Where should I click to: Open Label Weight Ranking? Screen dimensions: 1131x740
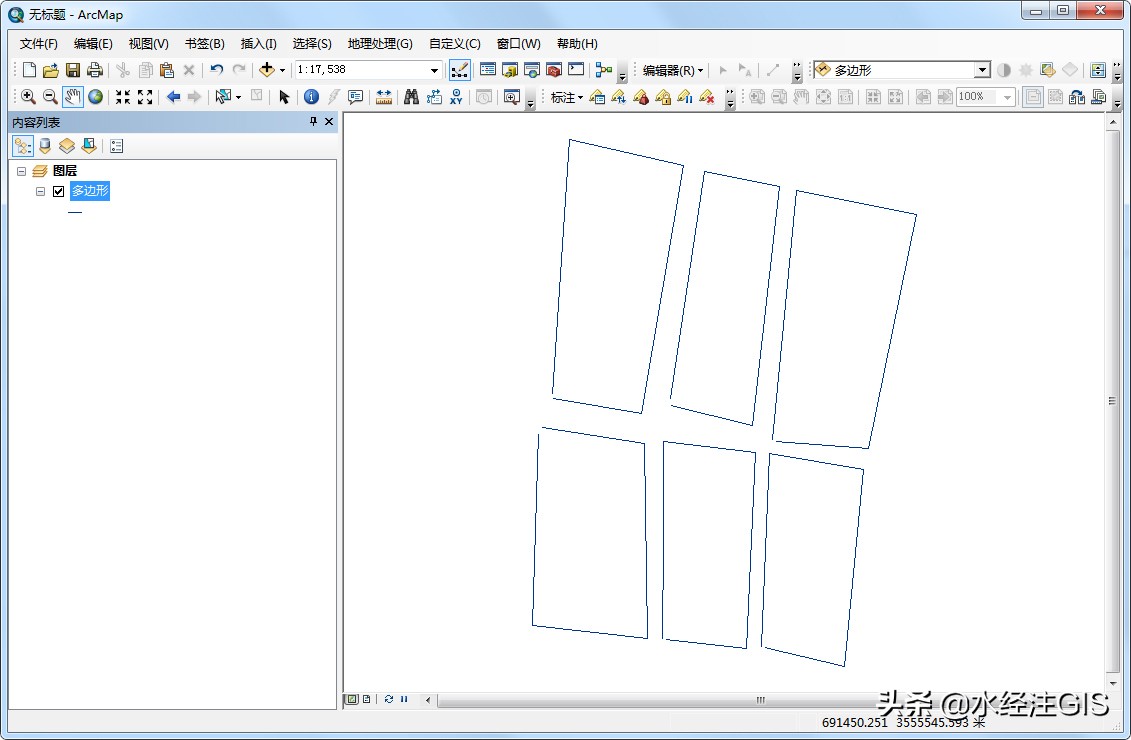click(x=641, y=97)
